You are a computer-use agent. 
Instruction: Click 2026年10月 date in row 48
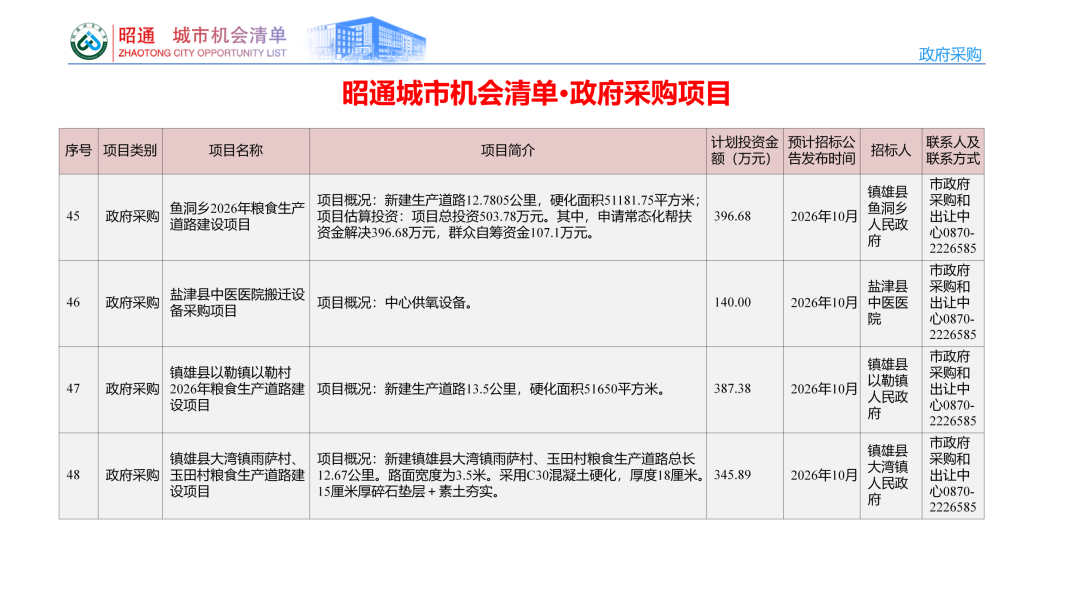[824, 475]
